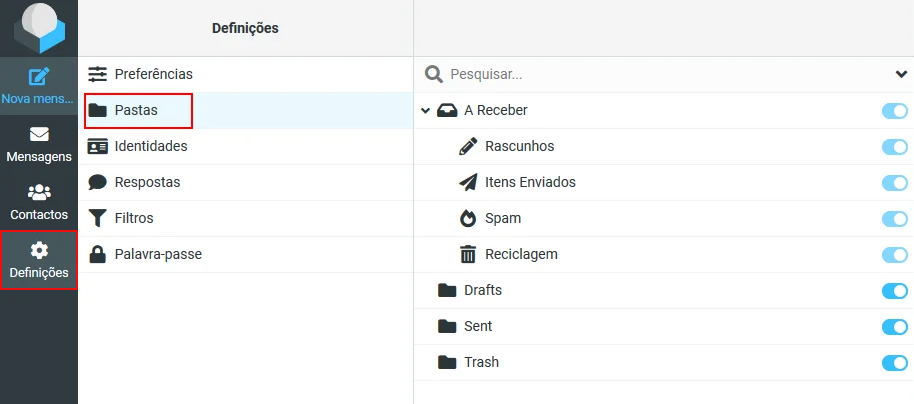Open Palavra-passe password settings
This screenshot has height=404, width=914.
click(158, 254)
